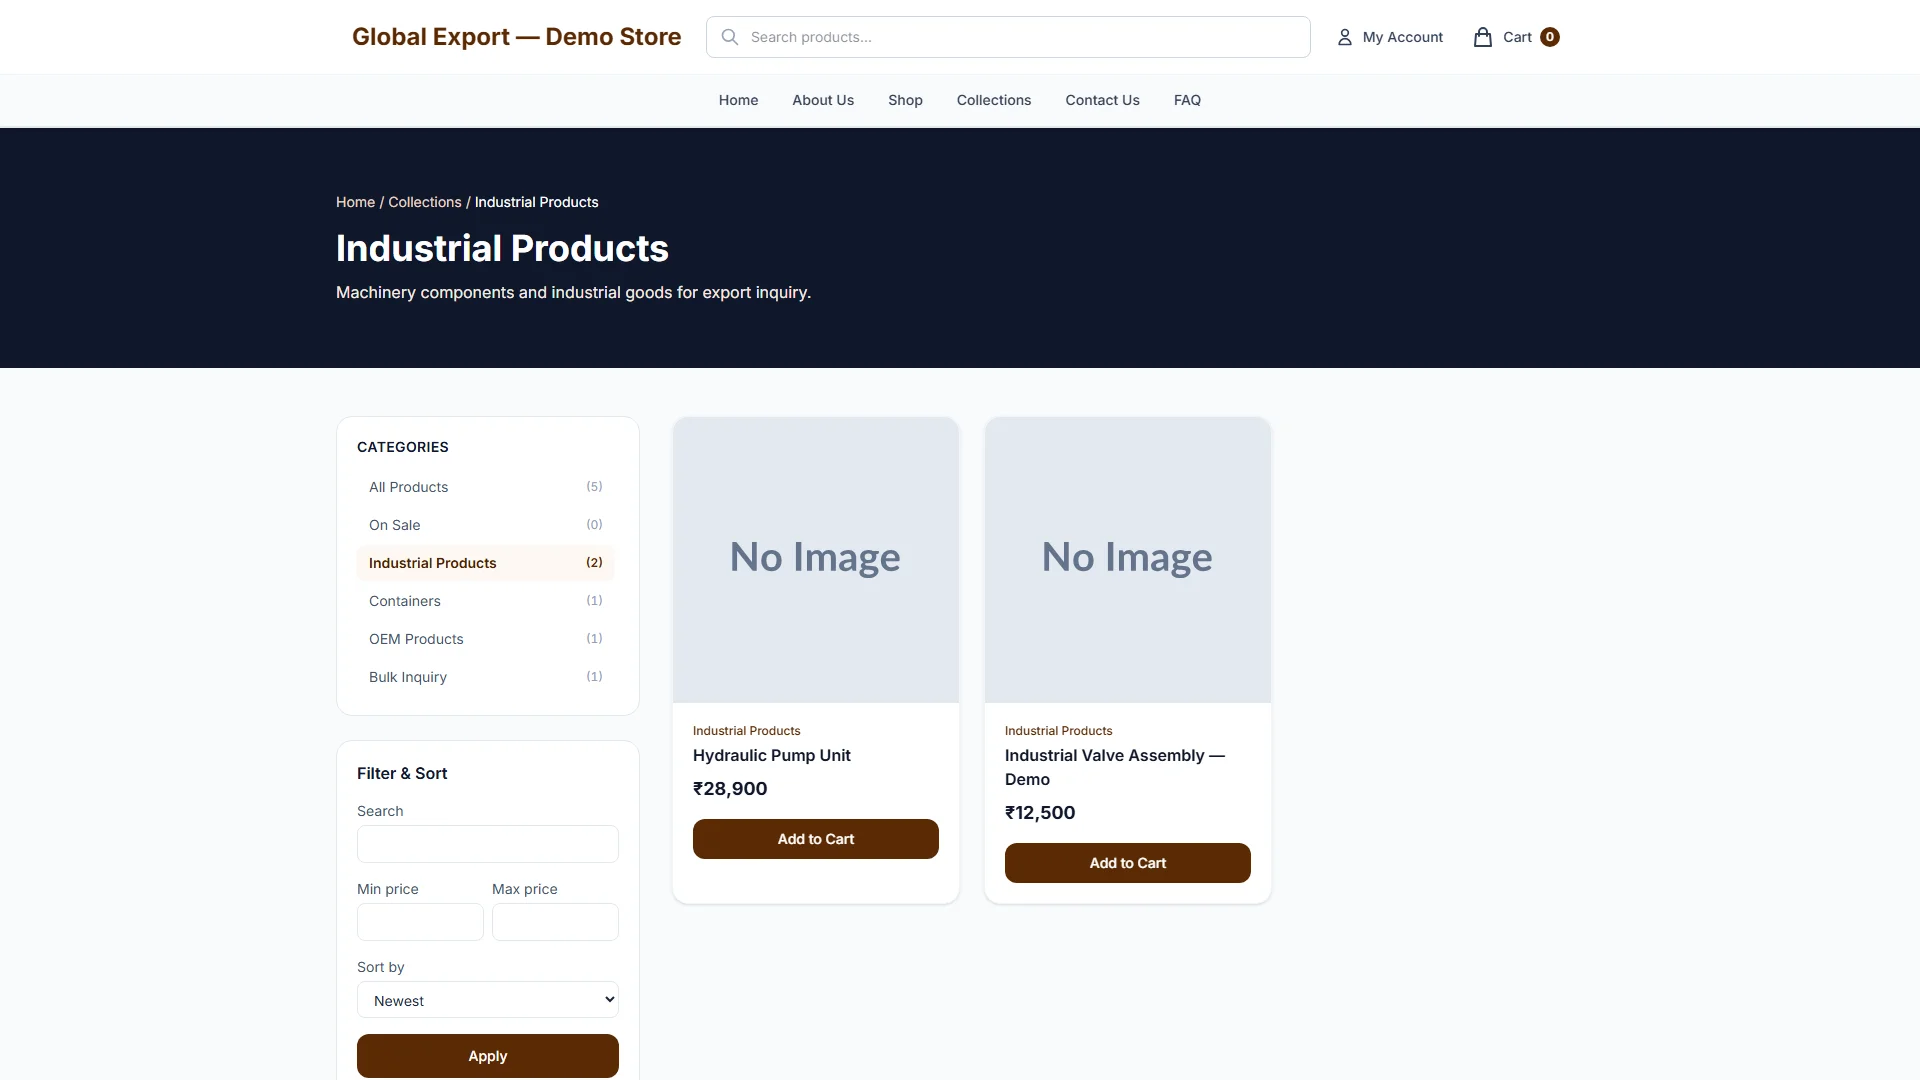Viewport: 1920px width, 1080px height.
Task: Click the Global Export Demo Store logo
Action: 516,37
